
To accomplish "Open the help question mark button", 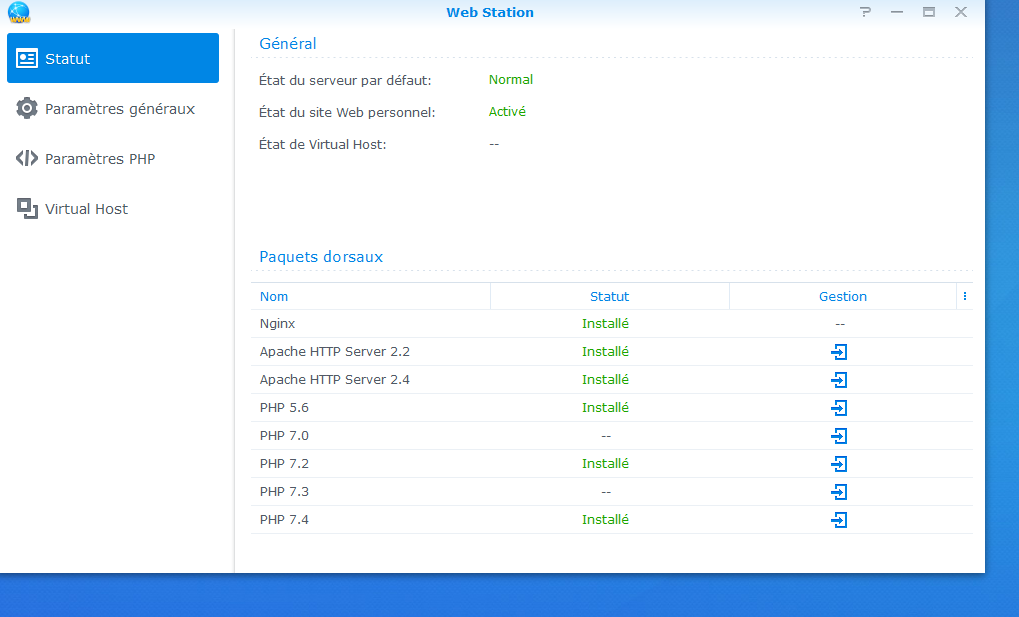I will pyautogui.click(x=865, y=12).
